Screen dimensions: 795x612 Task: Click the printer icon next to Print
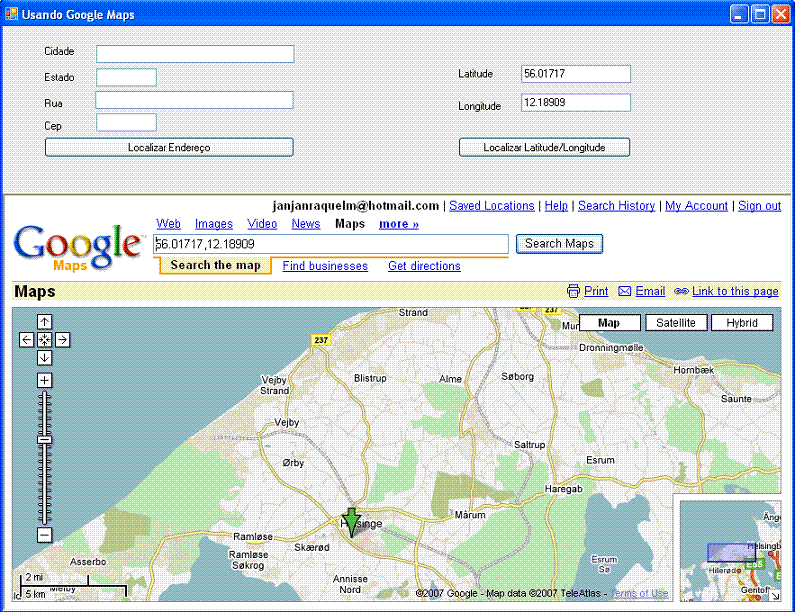click(573, 291)
